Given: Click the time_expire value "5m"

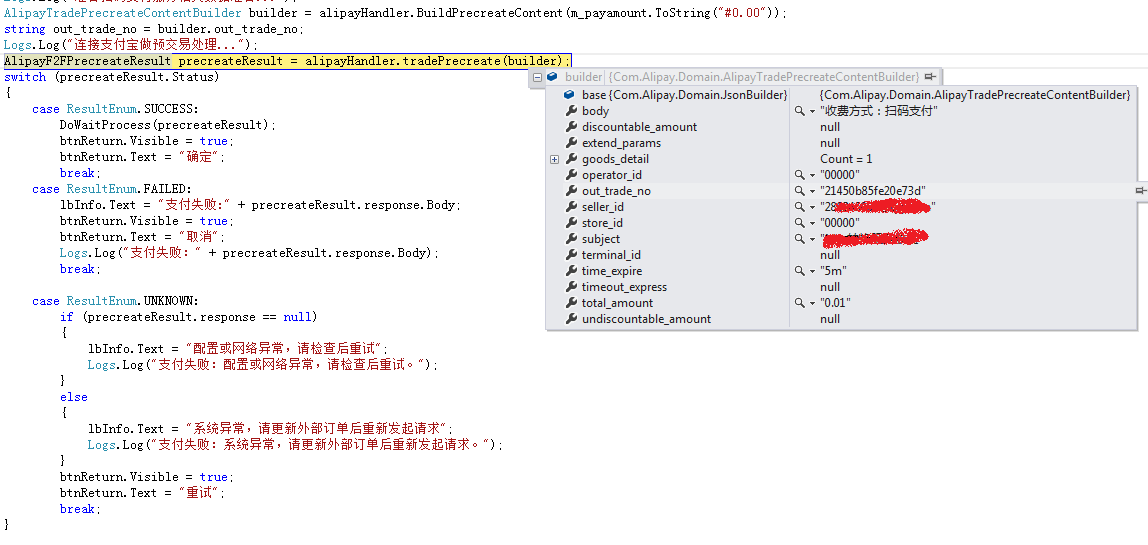Looking at the screenshot, I should (833, 271).
